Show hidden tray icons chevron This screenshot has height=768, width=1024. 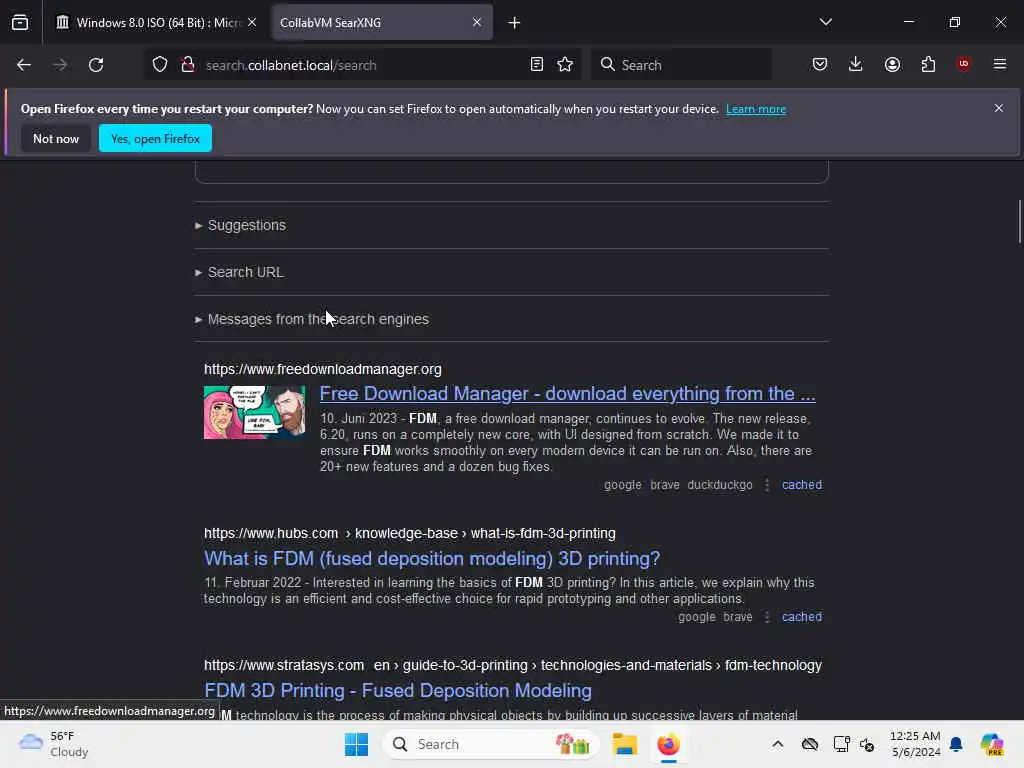point(778,744)
